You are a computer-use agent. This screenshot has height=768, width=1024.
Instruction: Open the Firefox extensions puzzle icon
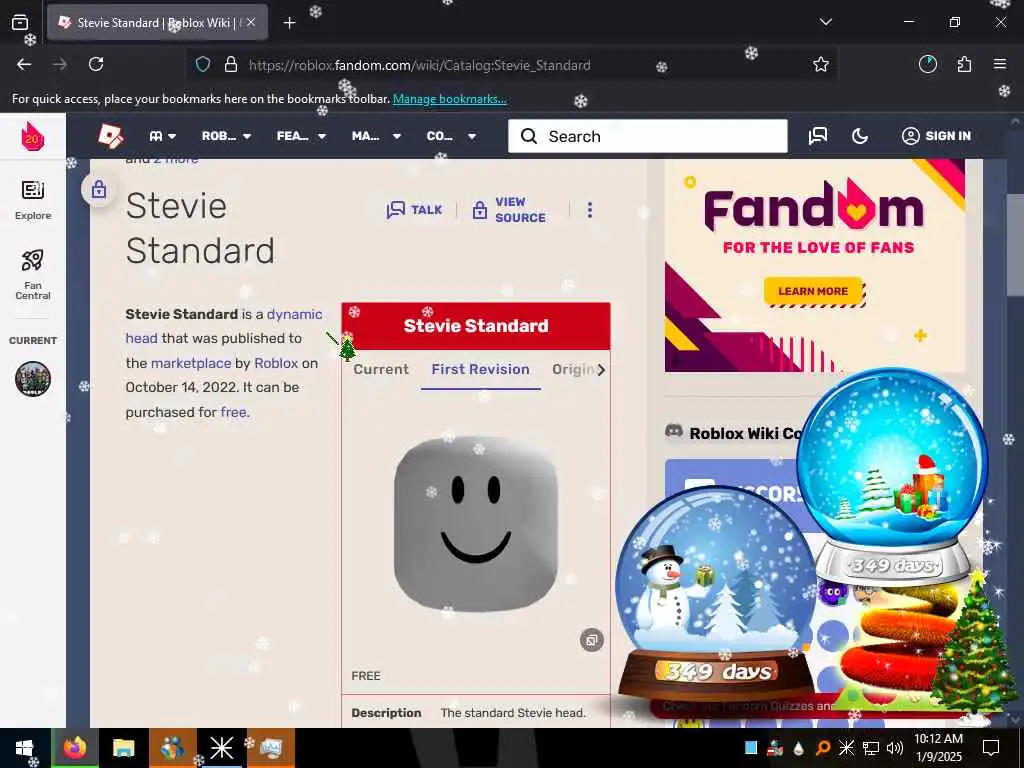coord(964,64)
